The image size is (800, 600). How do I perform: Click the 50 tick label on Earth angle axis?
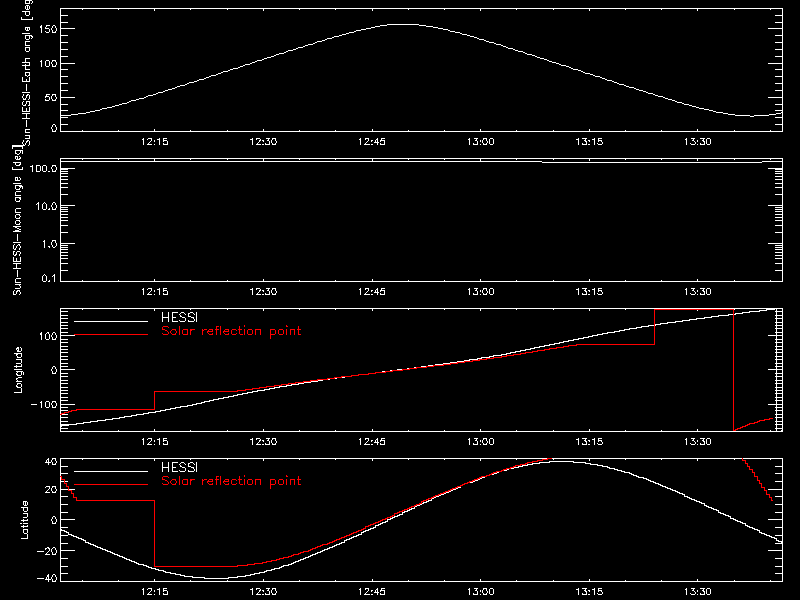tap(51, 97)
